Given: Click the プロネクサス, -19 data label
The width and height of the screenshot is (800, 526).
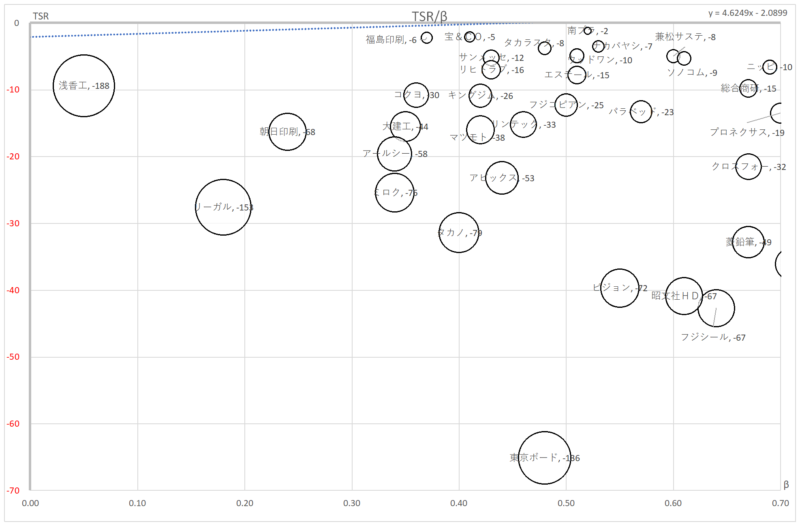Looking at the screenshot, I should point(747,132).
